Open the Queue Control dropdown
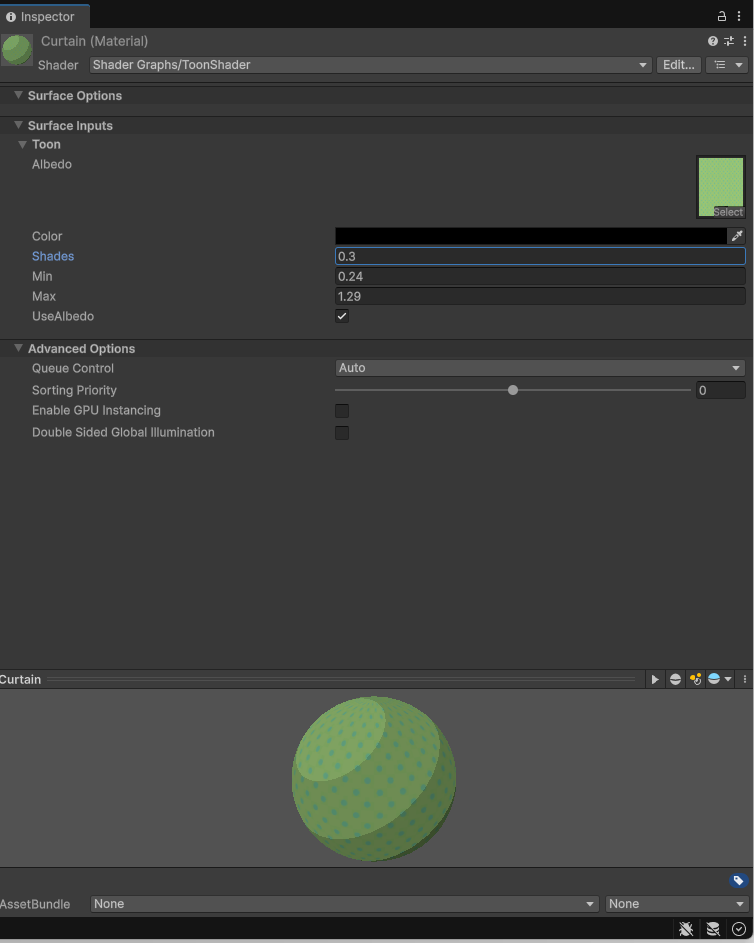This screenshot has width=754, height=943. 540,368
